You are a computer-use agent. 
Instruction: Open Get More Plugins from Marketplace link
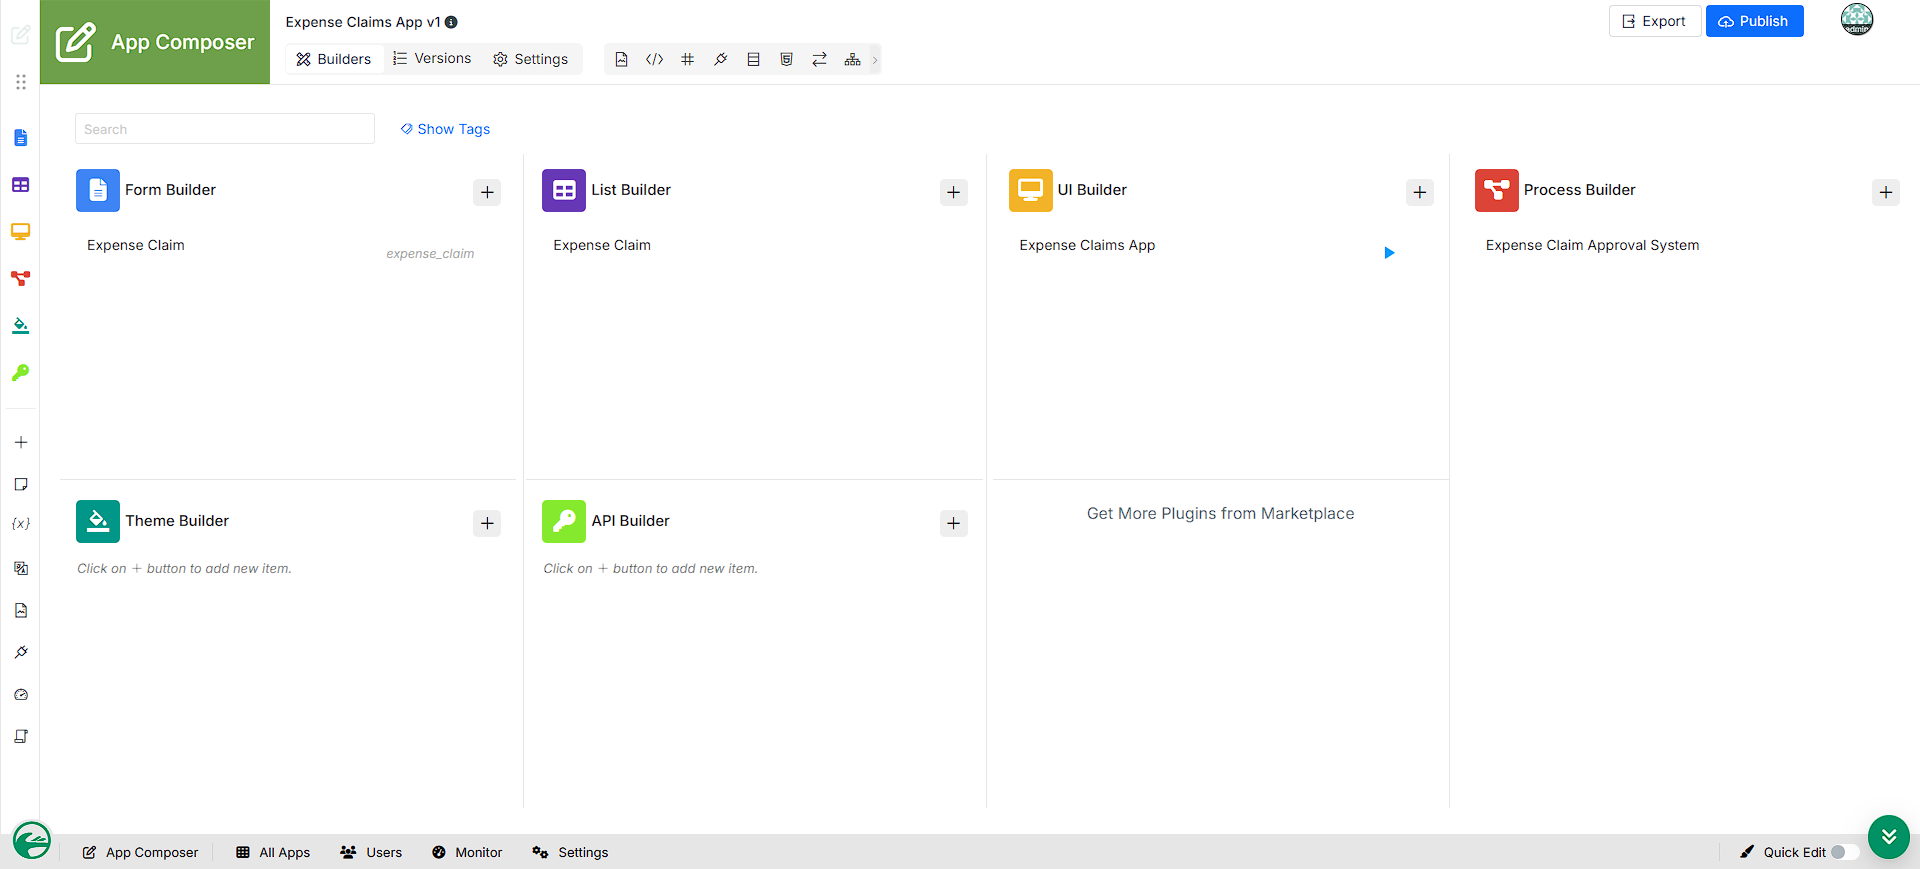(x=1220, y=513)
